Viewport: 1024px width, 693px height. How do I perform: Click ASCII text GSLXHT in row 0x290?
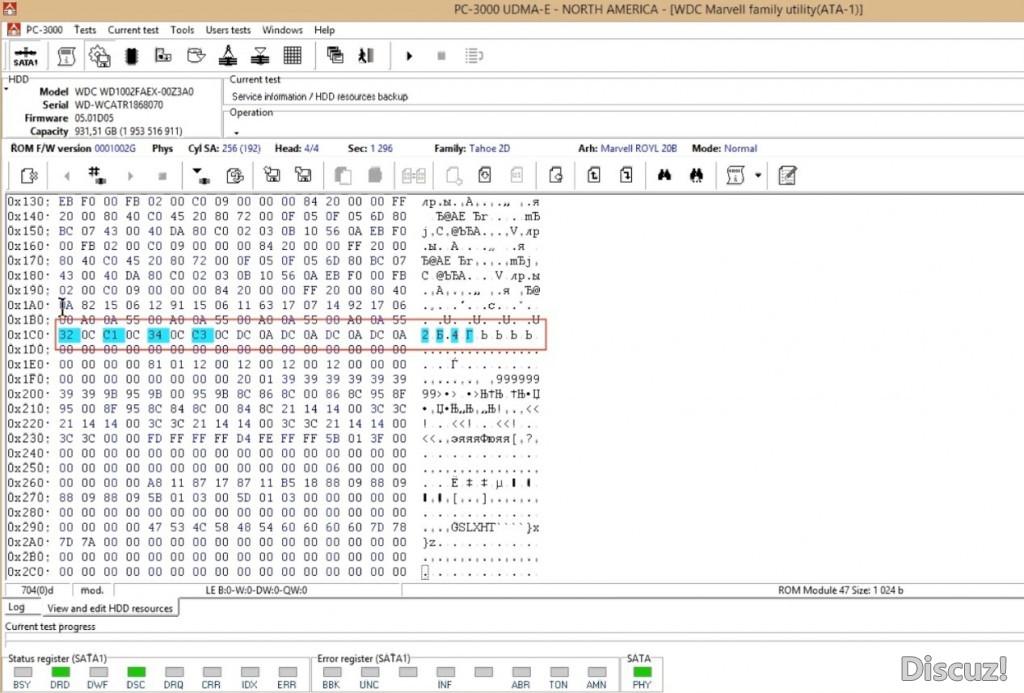point(473,527)
